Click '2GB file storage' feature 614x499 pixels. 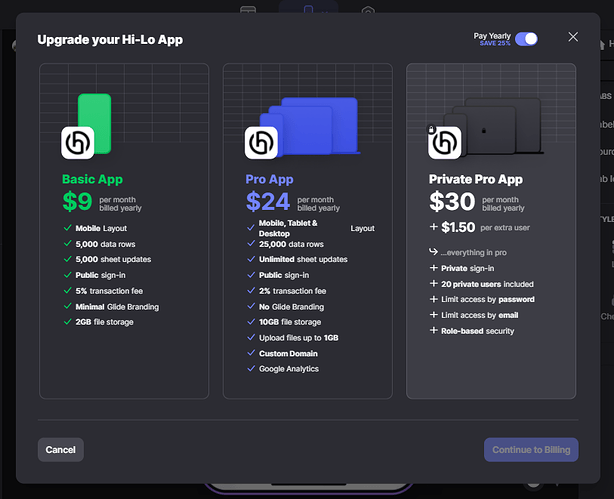point(105,322)
